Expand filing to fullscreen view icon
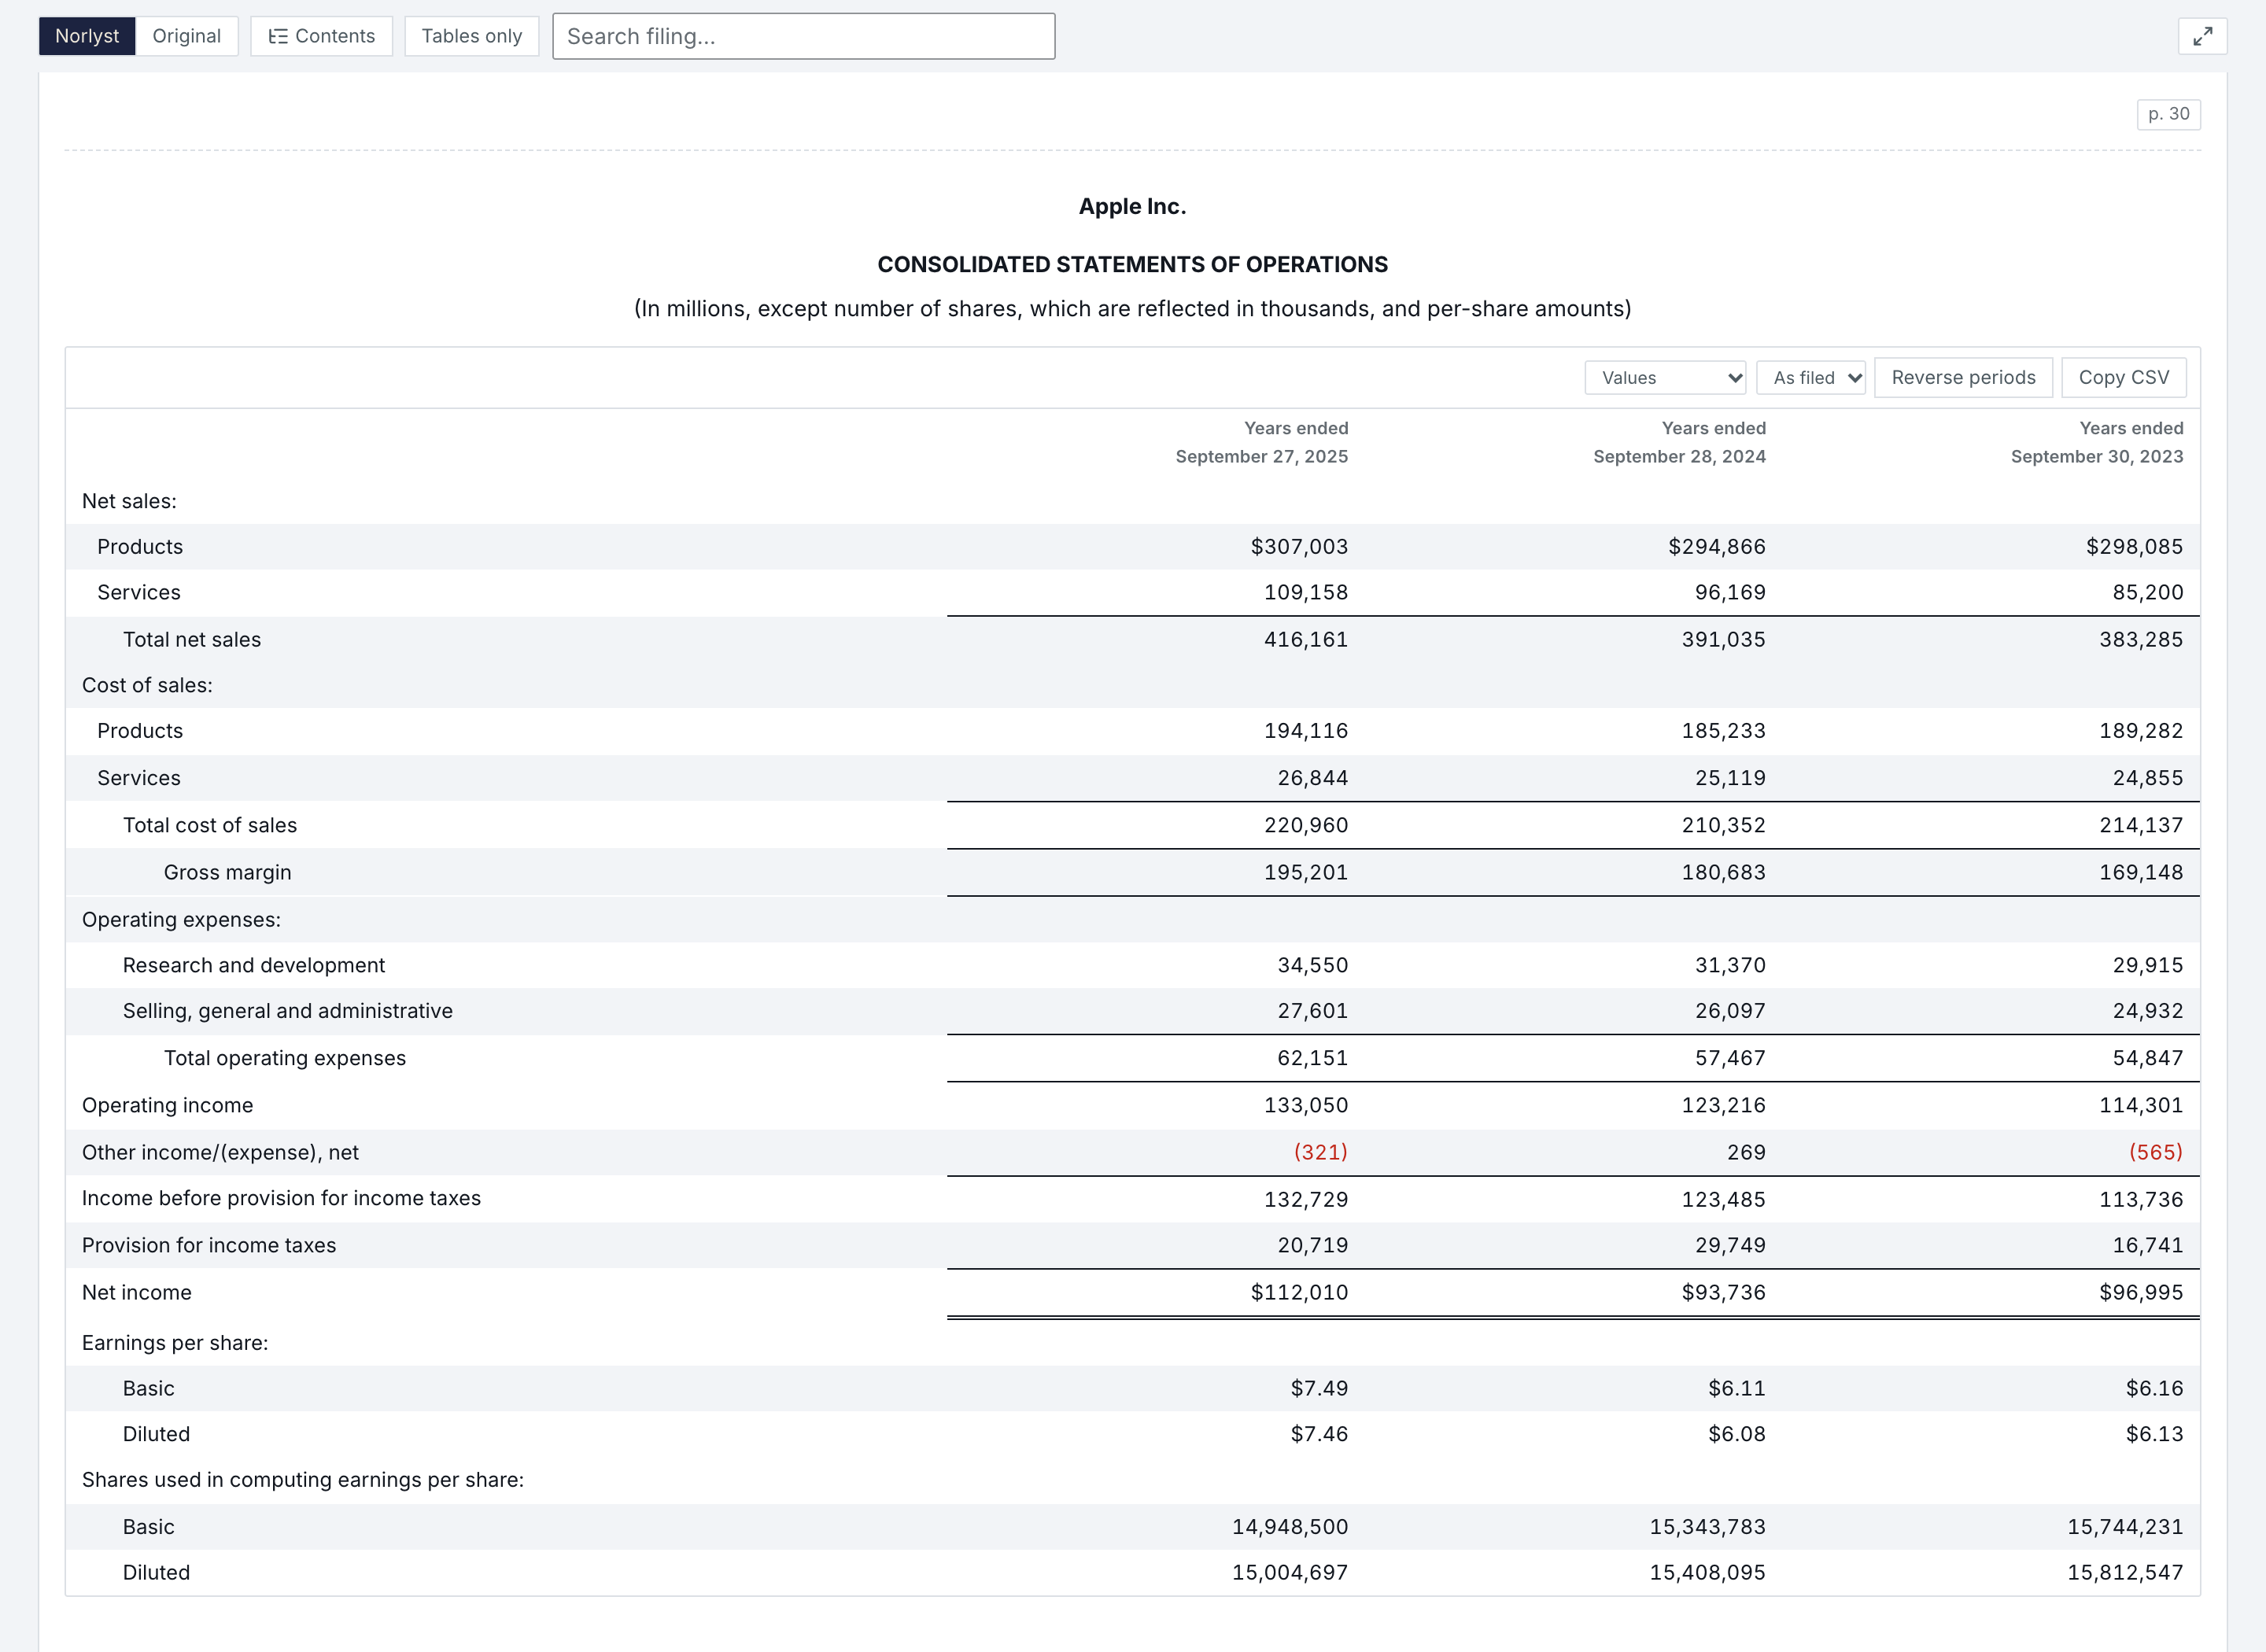This screenshot has width=2266, height=1652. [2202, 36]
